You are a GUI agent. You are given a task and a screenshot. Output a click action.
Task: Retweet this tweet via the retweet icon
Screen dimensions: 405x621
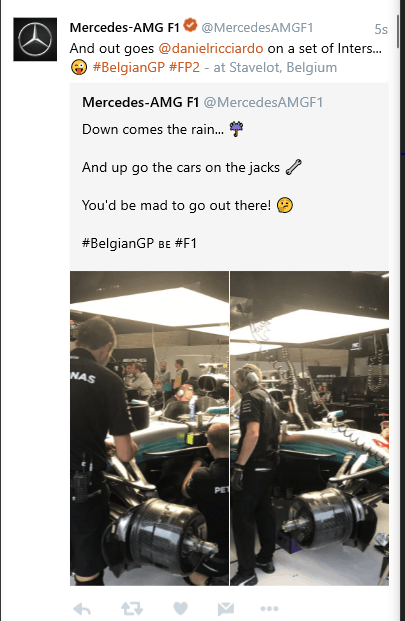point(131,609)
